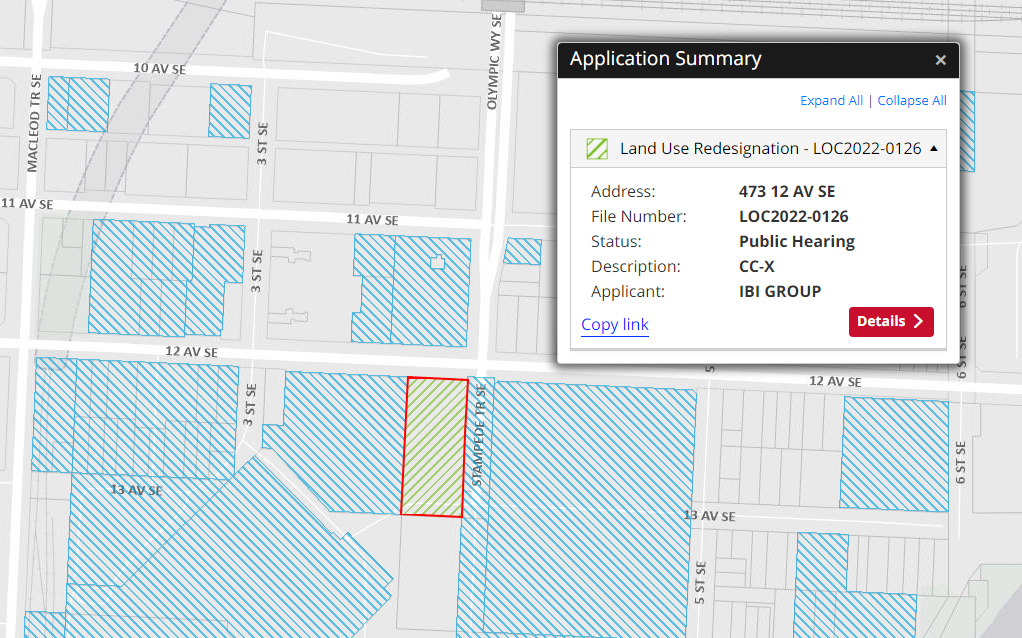Click small blue parcel on 10 AV near 3 ST
The width and height of the screenshot is (1022, 638).
click(x=230, y=110)
